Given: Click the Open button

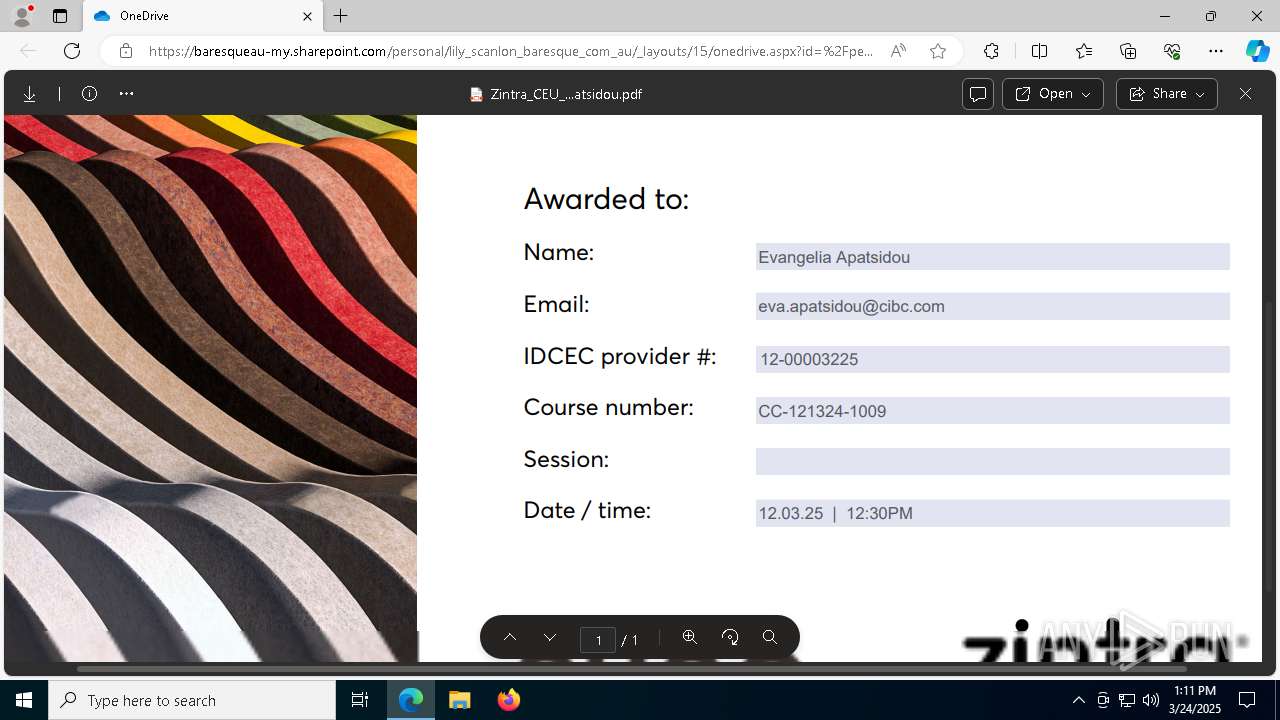Looking at the screenshot, I should pos(1053,94).
